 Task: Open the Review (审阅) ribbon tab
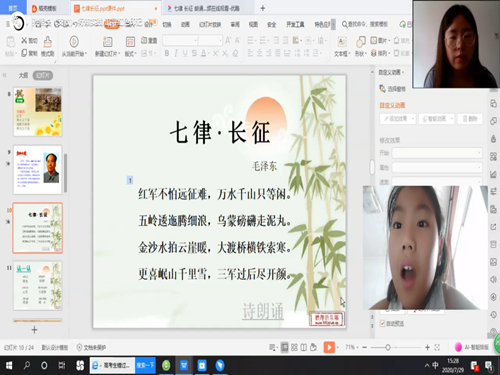pyautogui.click(x=235, y=24)
